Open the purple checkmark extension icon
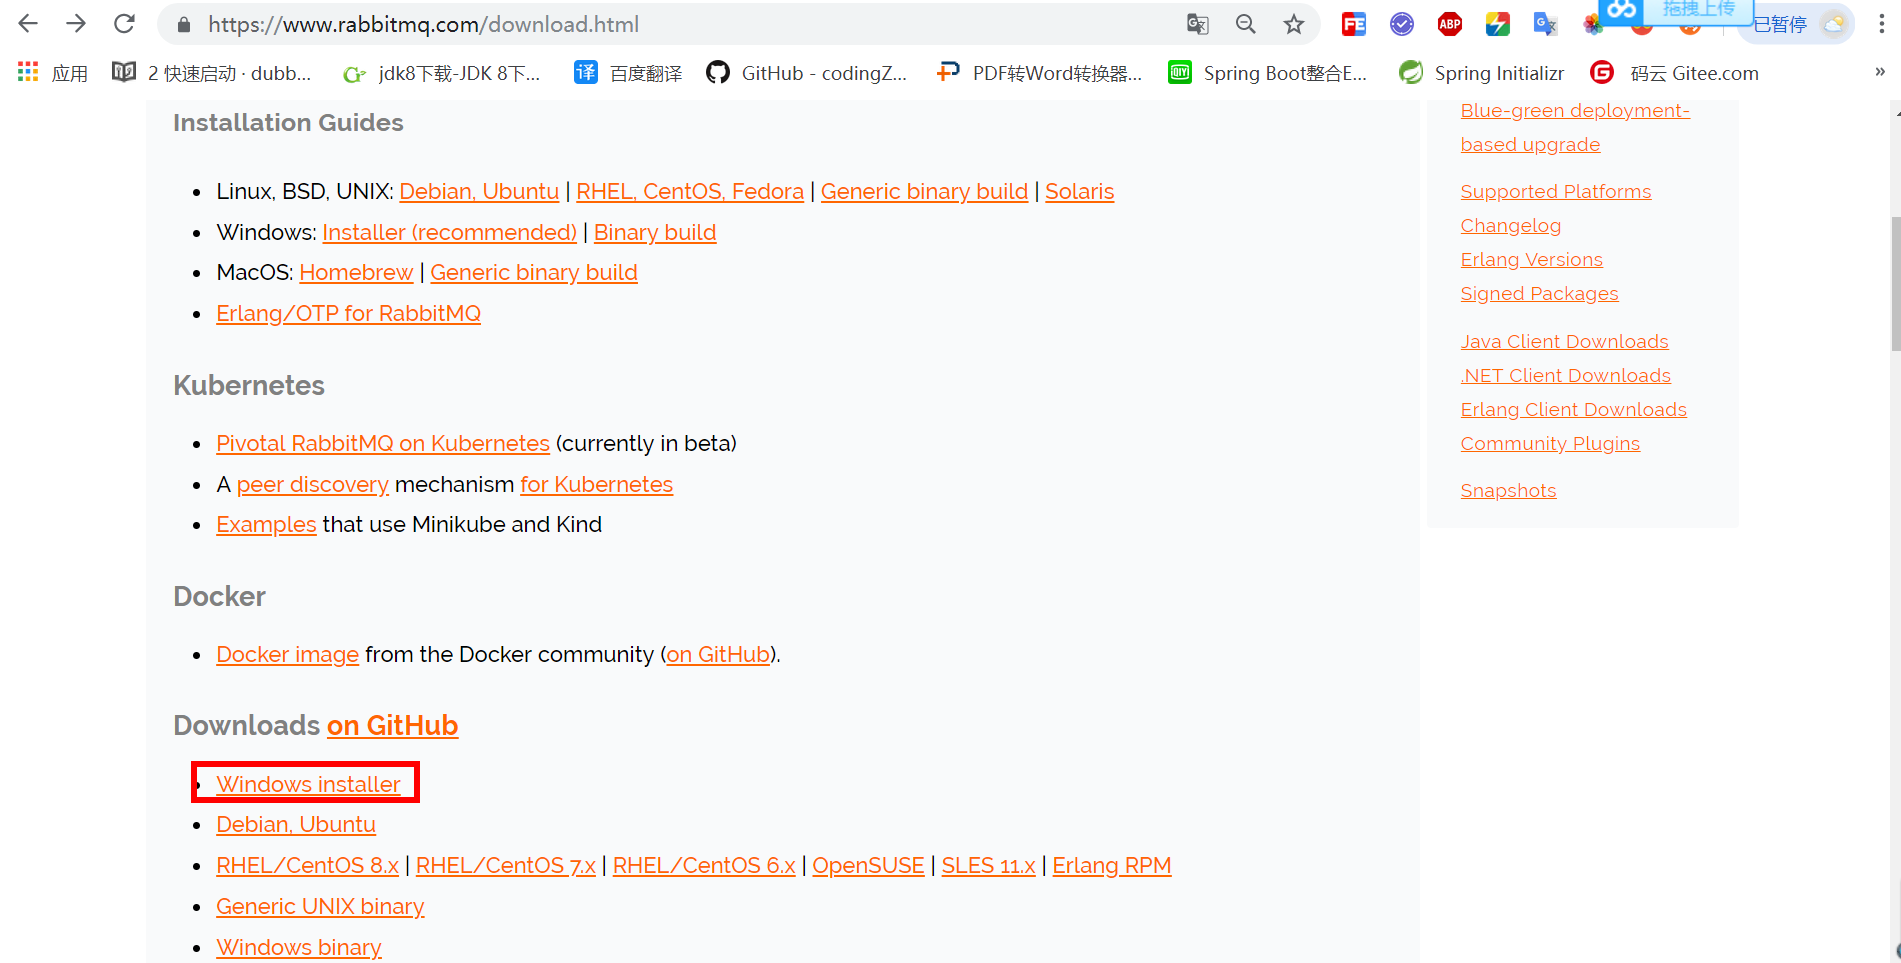Viewport: 1901px width, 963px height. click(1402, 24)
